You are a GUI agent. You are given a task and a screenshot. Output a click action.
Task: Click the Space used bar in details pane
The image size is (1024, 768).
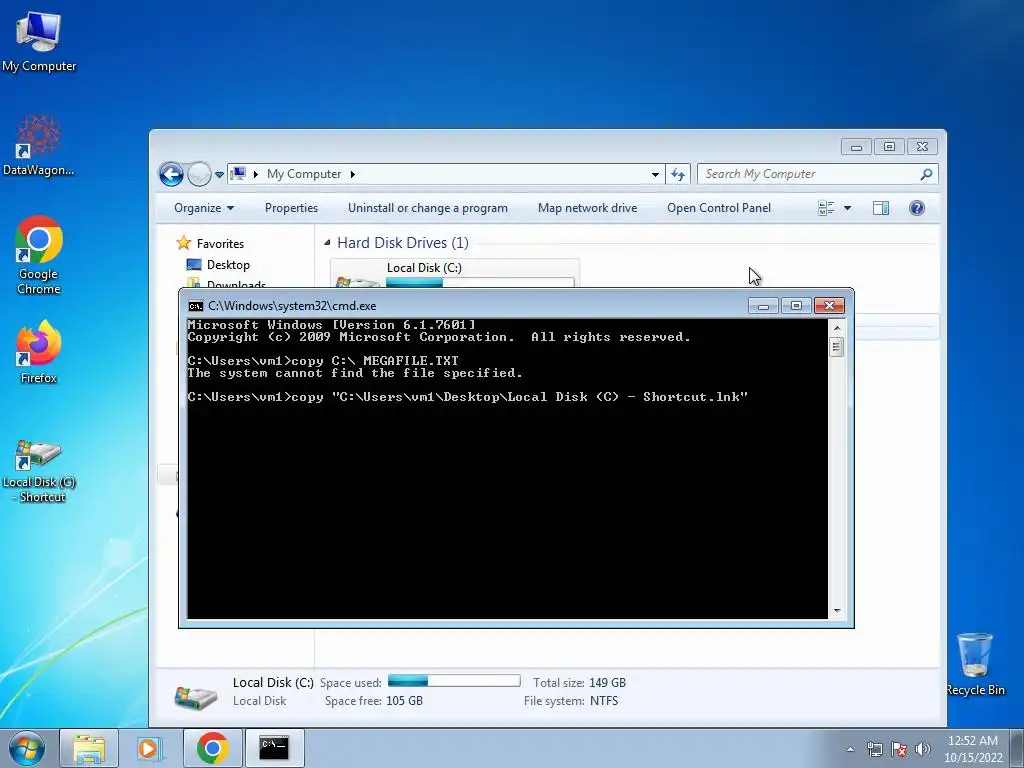tap(454, 681)
